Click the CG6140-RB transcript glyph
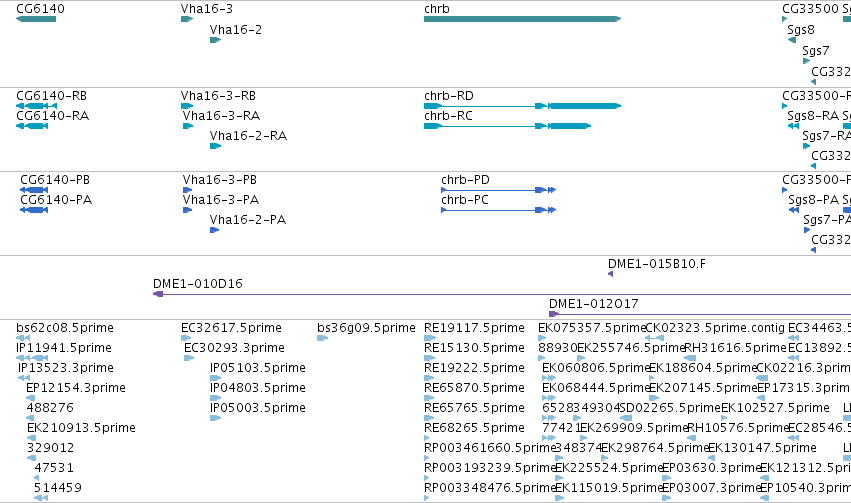 click(36, 106)
